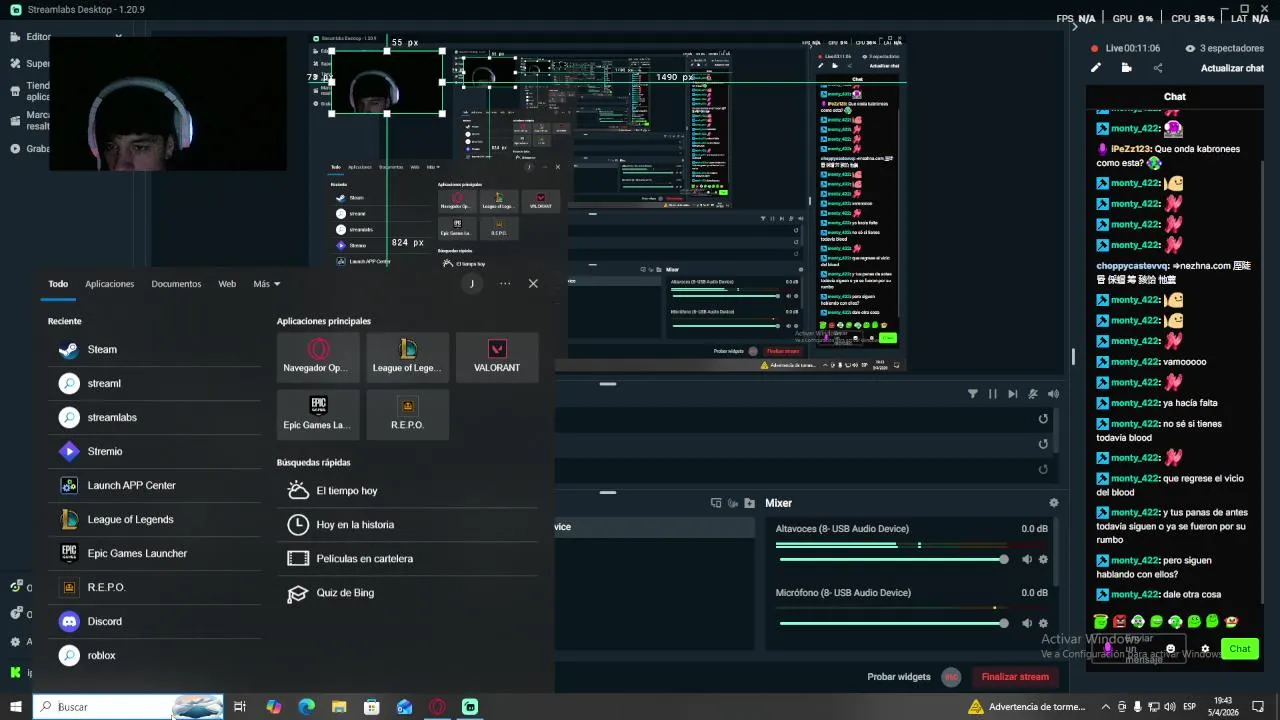Open the Advertencia de tormenta weather alert
1280x720 pixels.
pyautogui.click(x=1026, y=707)
